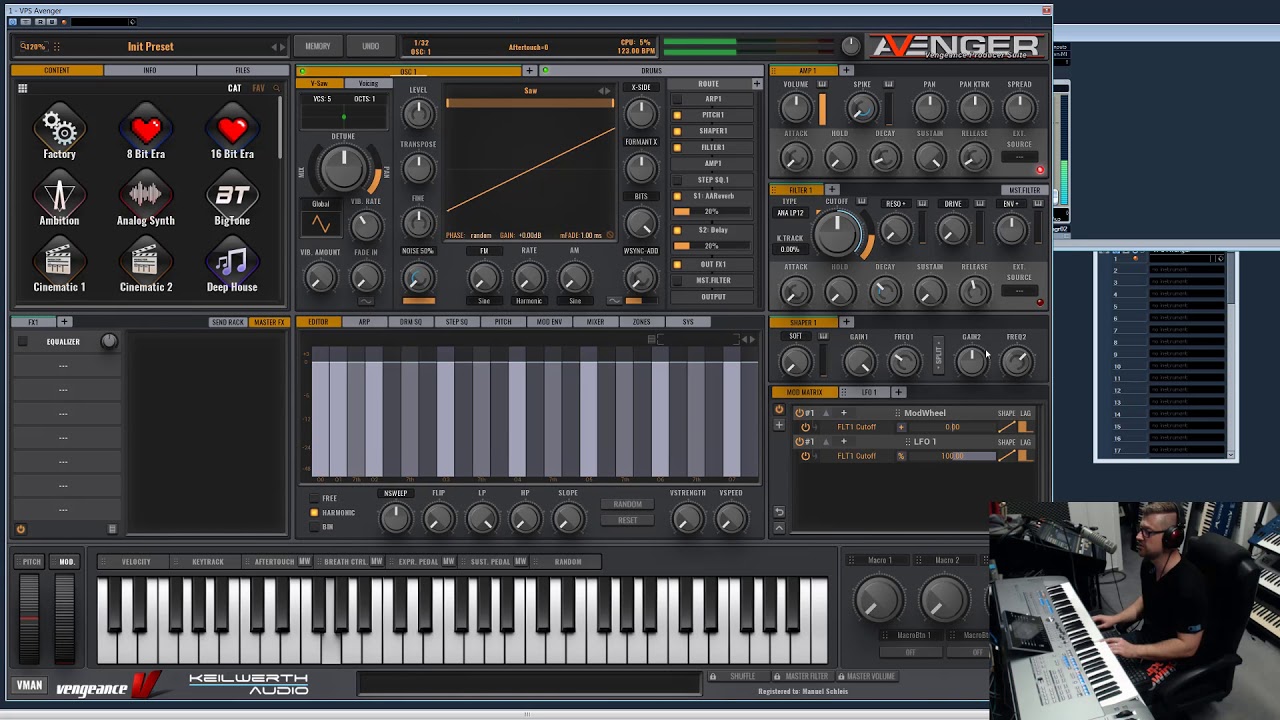Open the Global vibrato mode dropdown
The height and width of the screenshot is (720, 1280).
[x=321, y=204]
